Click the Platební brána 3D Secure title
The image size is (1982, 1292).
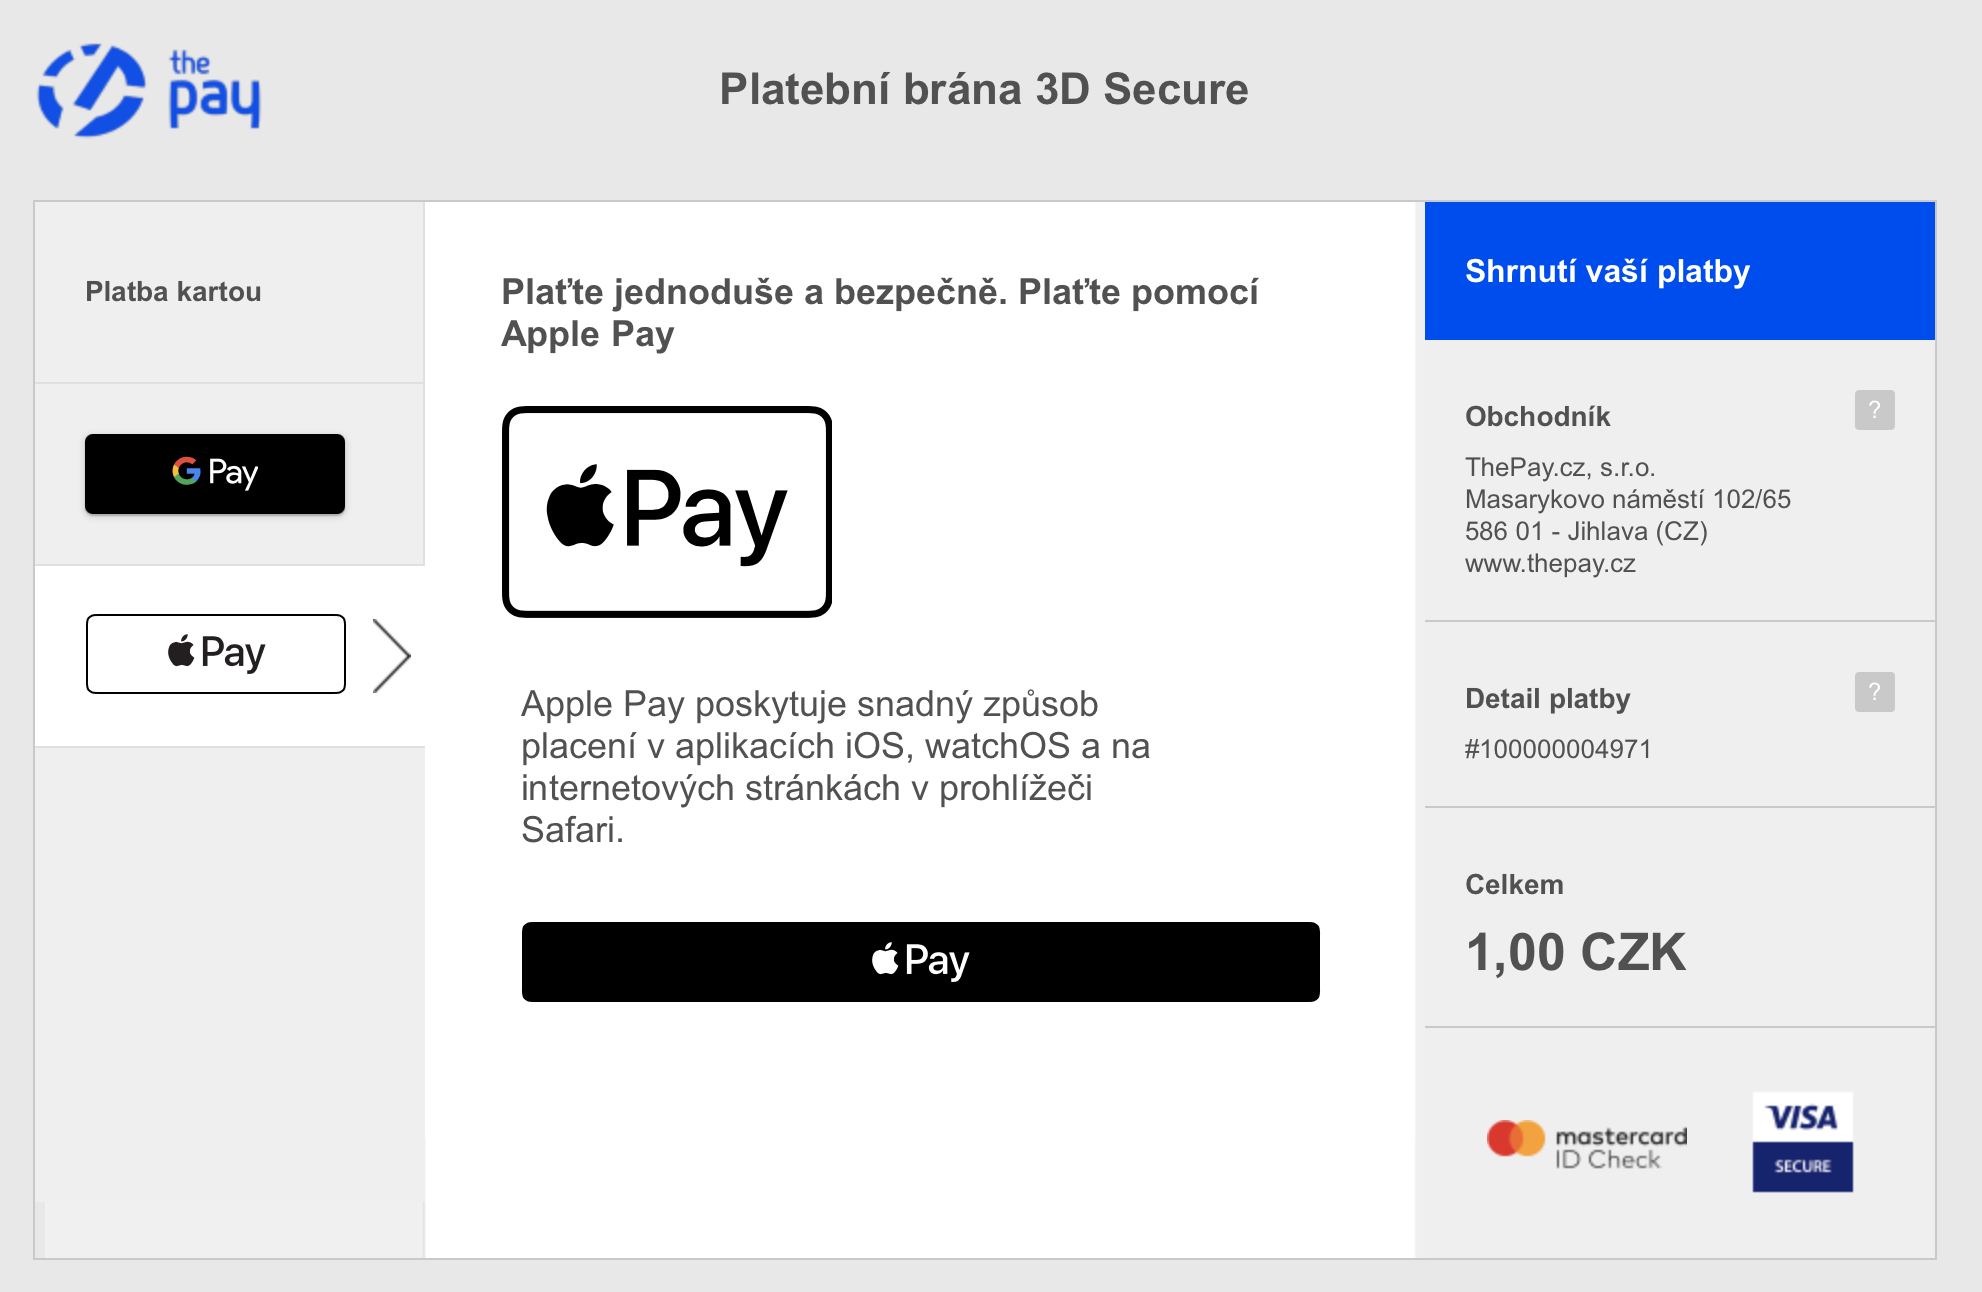pyautogui.click(x=984, y=90)
